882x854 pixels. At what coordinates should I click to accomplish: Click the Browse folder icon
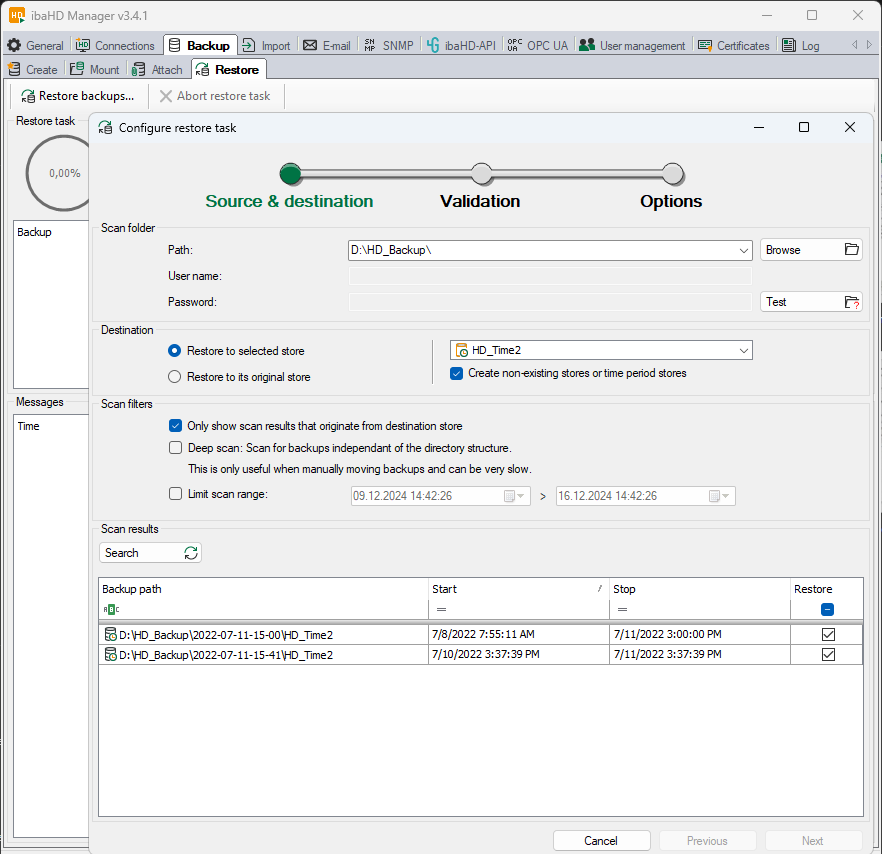coord(851,250)
